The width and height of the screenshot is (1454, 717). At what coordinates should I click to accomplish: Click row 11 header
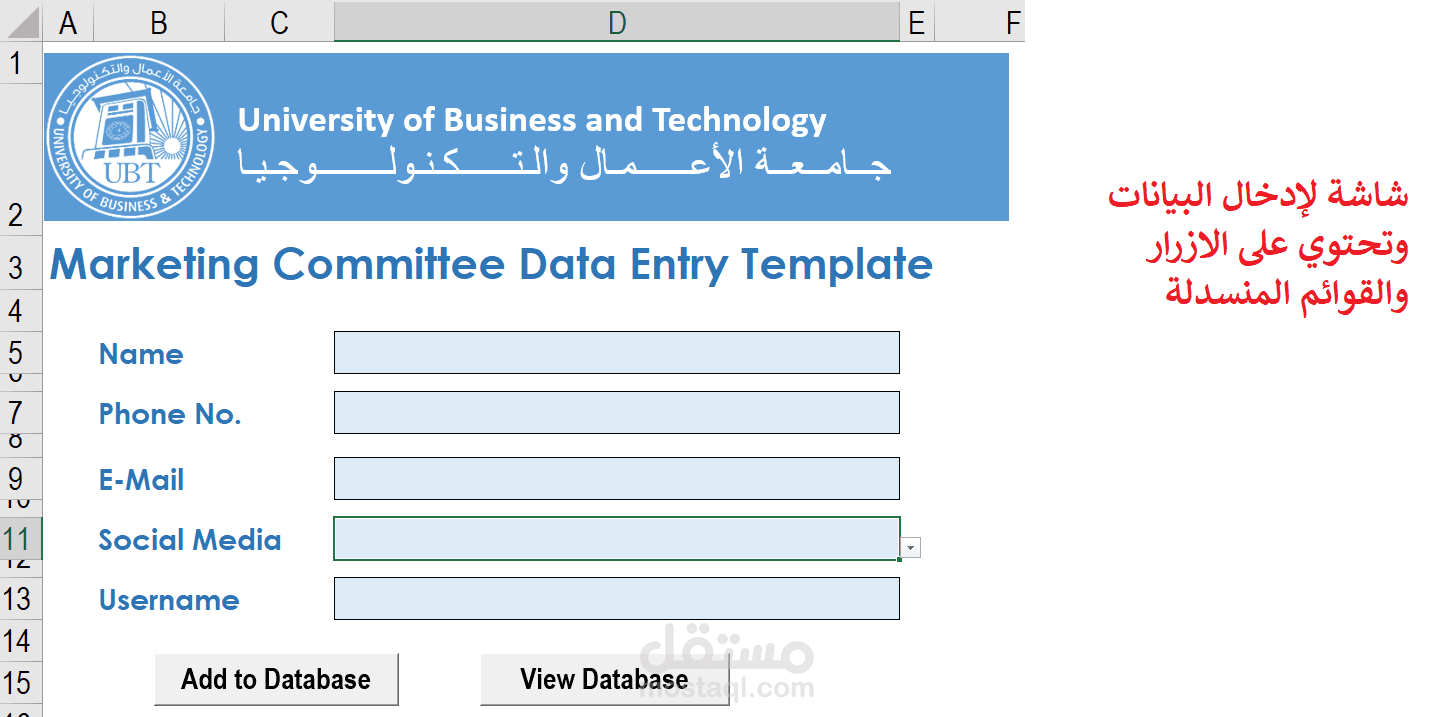[x=16, y=540]
